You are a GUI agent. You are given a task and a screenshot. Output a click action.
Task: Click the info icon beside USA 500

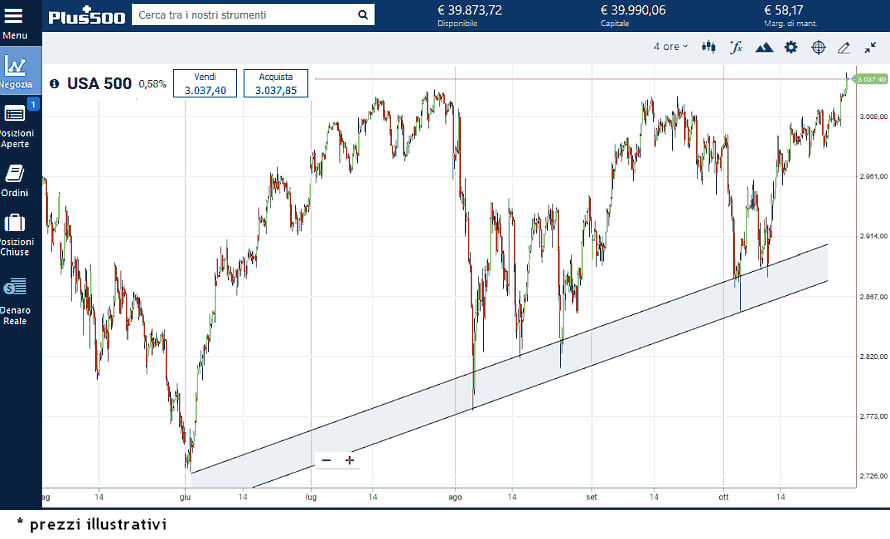click(x=54, y=84)
